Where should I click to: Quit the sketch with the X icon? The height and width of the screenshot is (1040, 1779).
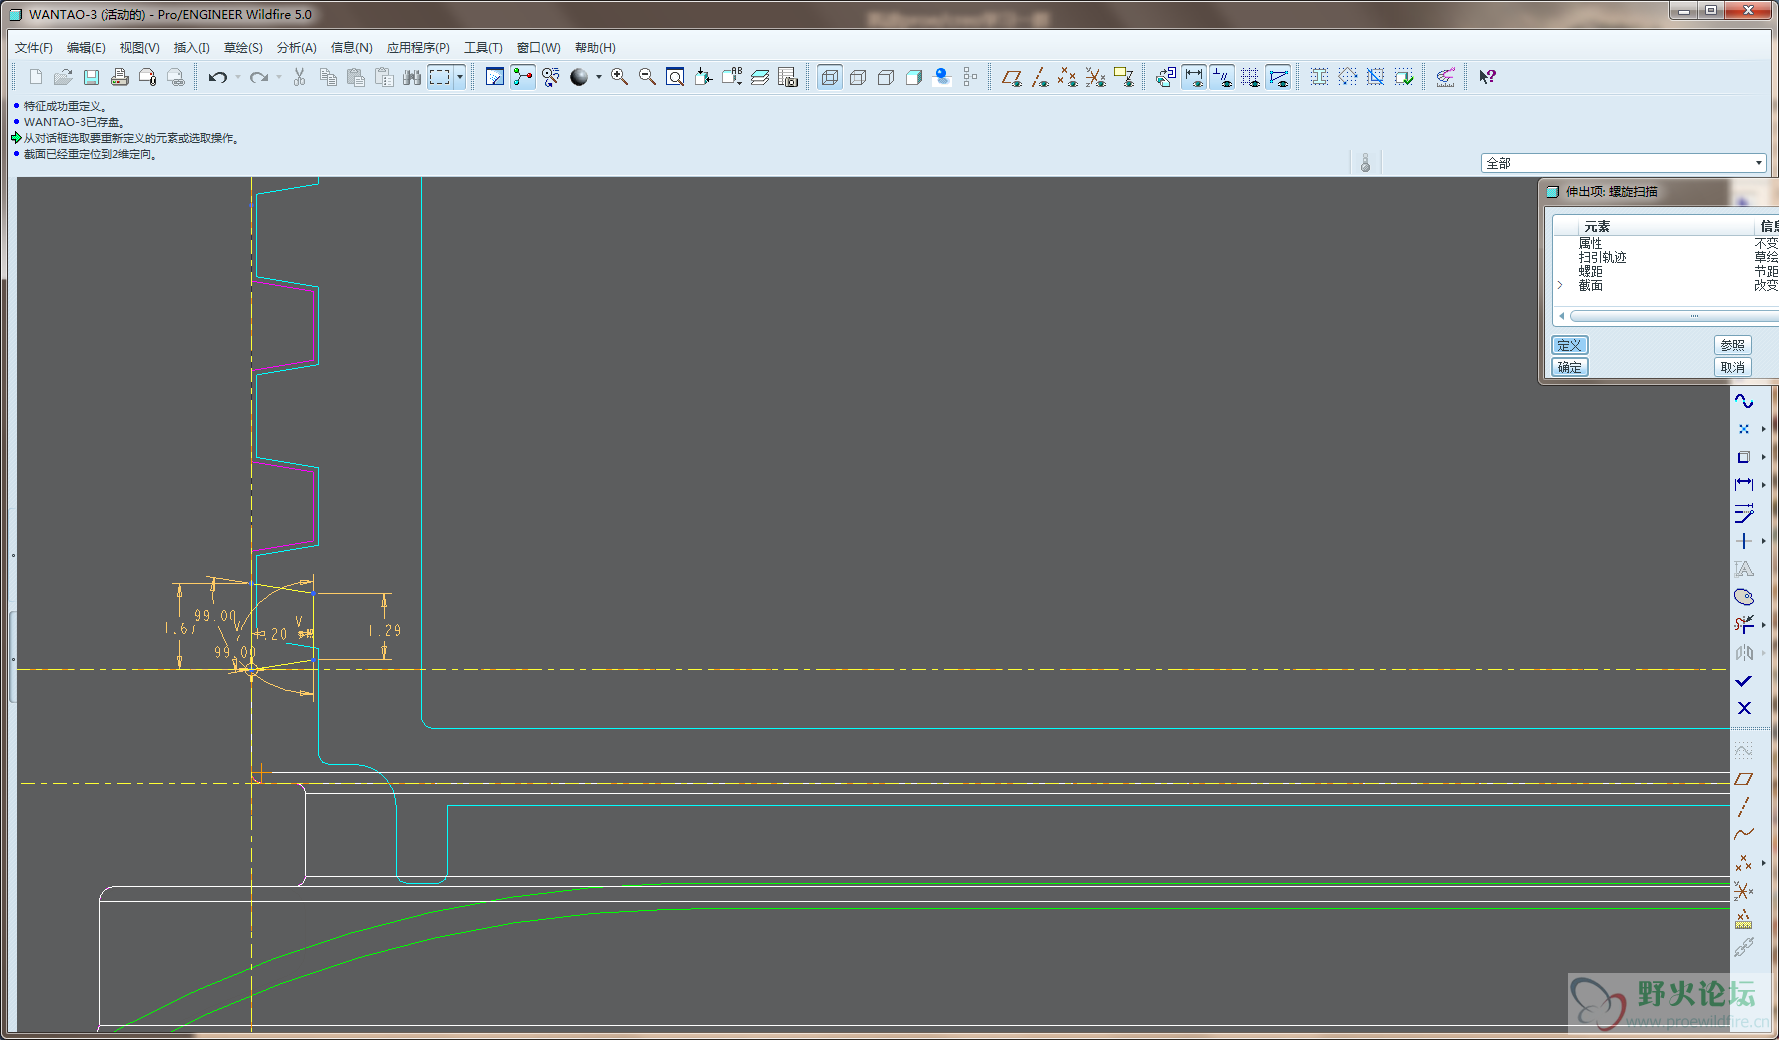point(1744,708)
